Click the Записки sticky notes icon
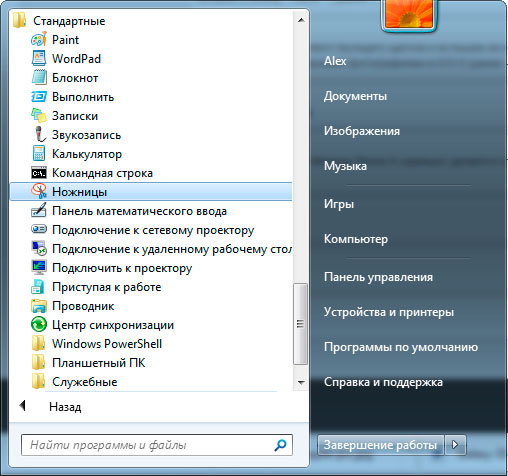The height and width of the screenshot is (476, 508). coord(39,116)
